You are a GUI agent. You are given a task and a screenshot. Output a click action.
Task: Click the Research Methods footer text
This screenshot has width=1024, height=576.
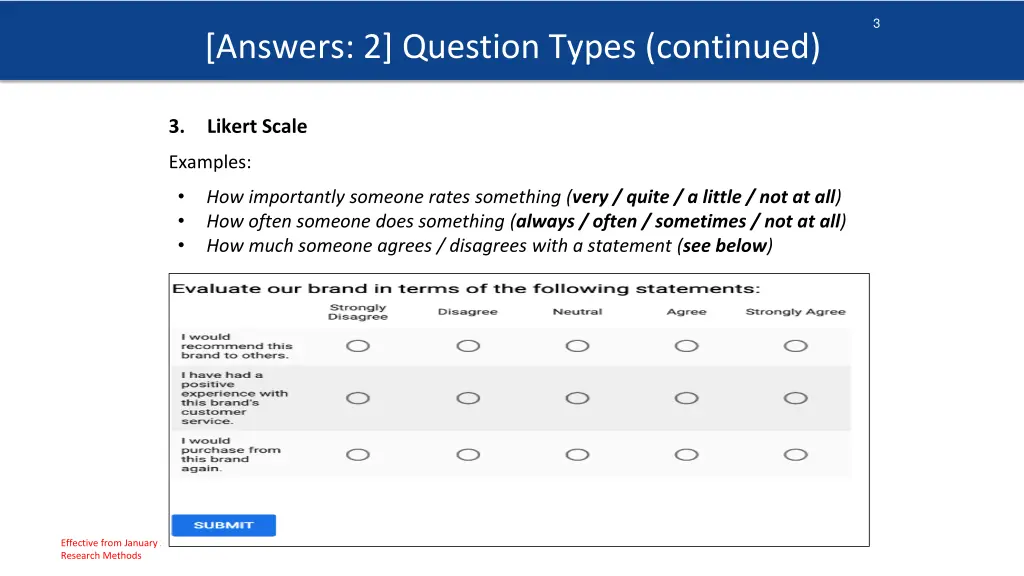click(x=101, y=556)
